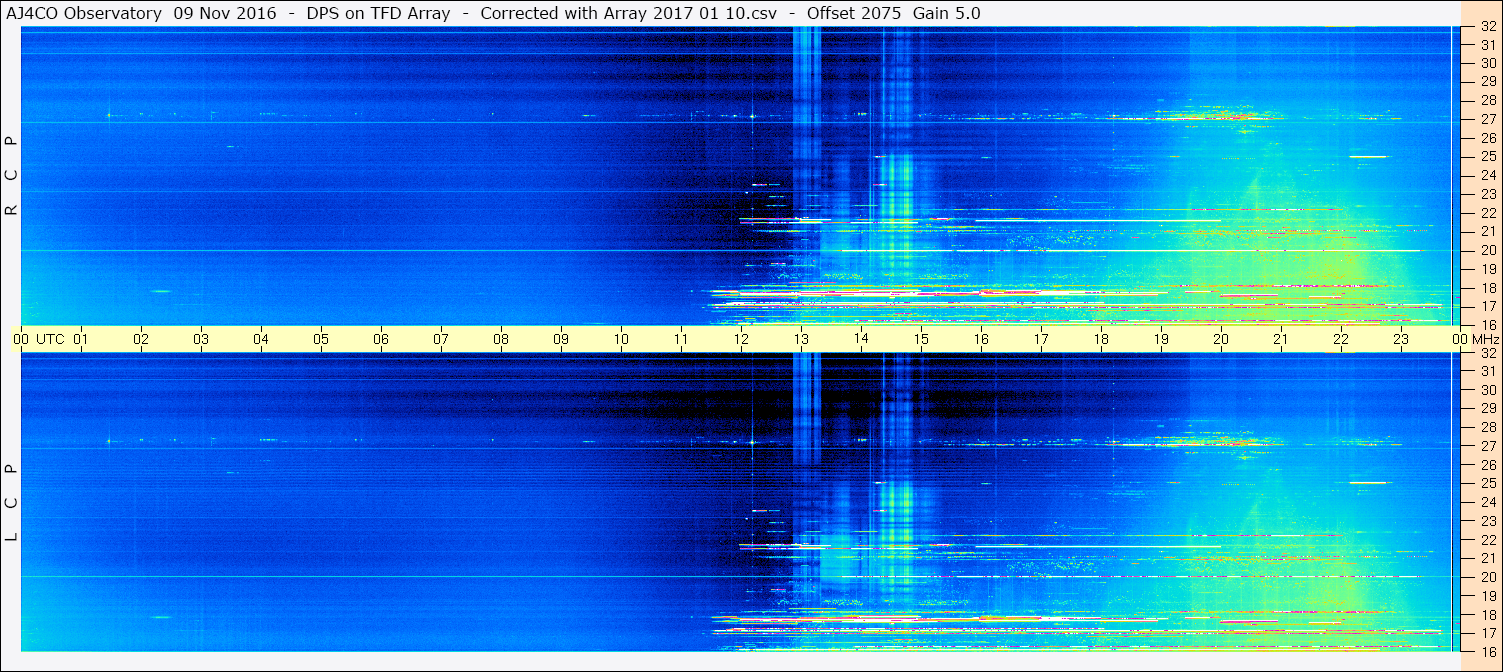Image resolution: width=1503 pixels, height=672 pixels.
Task: Click the 32 MHz label on the RCP scale
Action: (1487, 27)
